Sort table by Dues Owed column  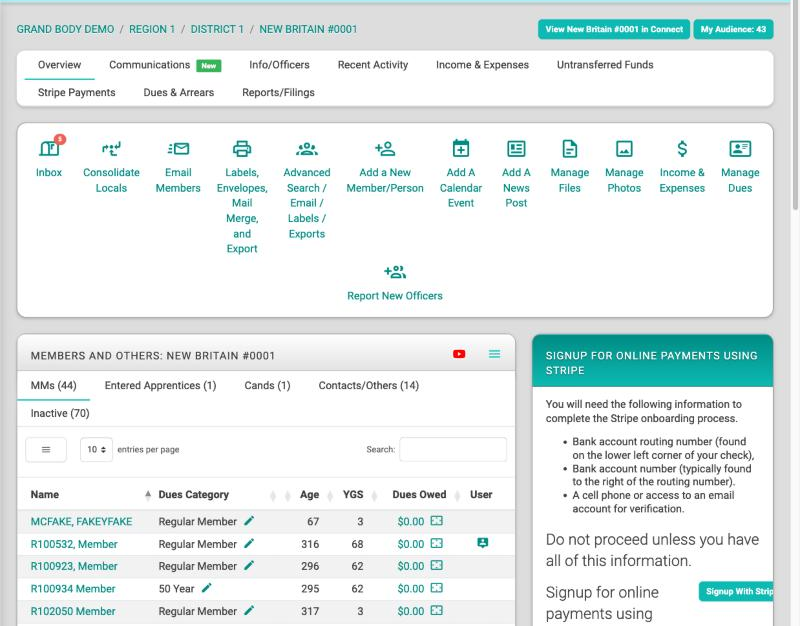(x=419, y=494)
